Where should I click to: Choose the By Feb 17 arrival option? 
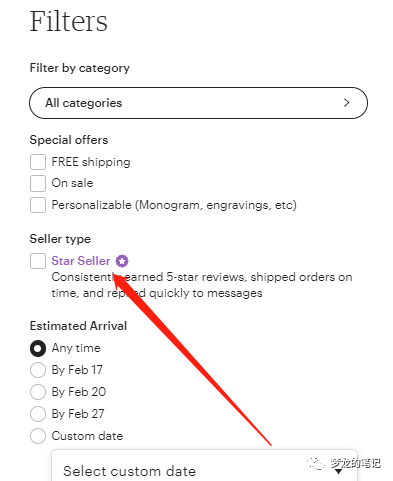pos(38,370)
